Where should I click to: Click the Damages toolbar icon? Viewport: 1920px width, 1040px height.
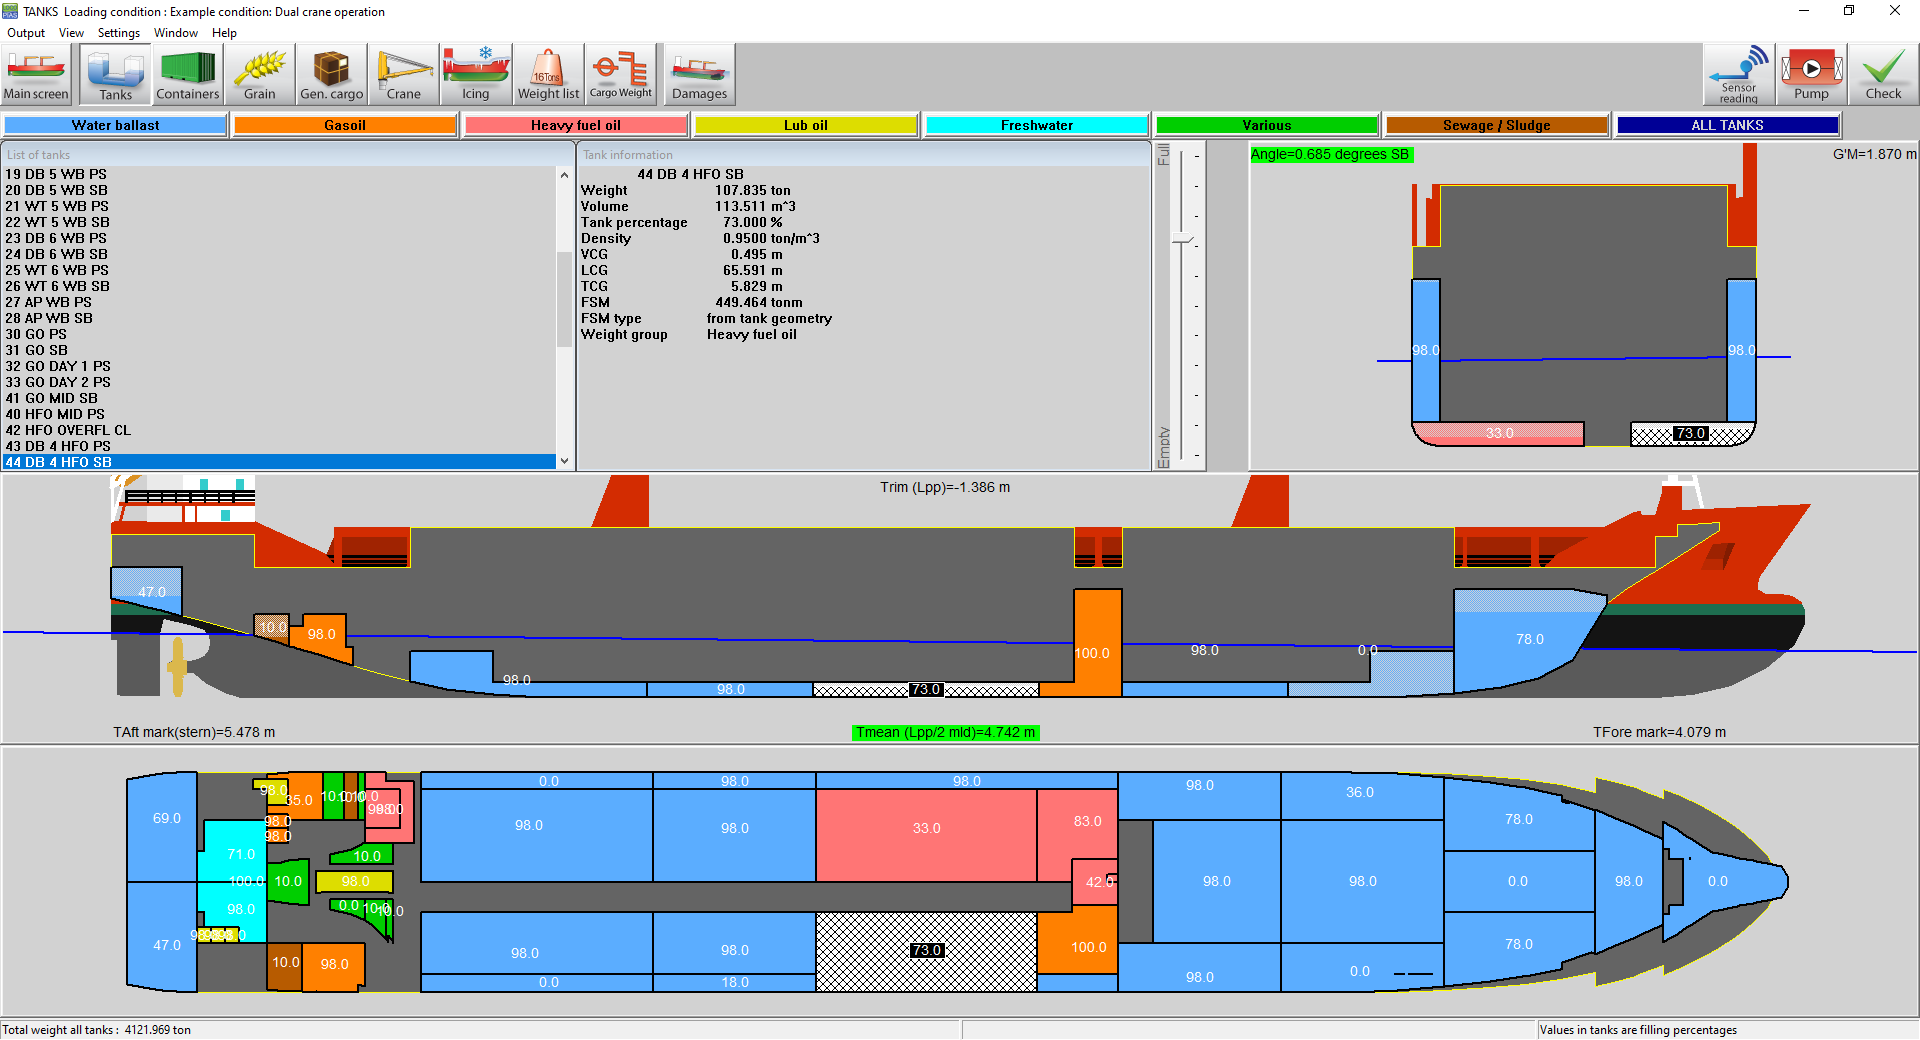pyautogui.click(x=699, y=75)
